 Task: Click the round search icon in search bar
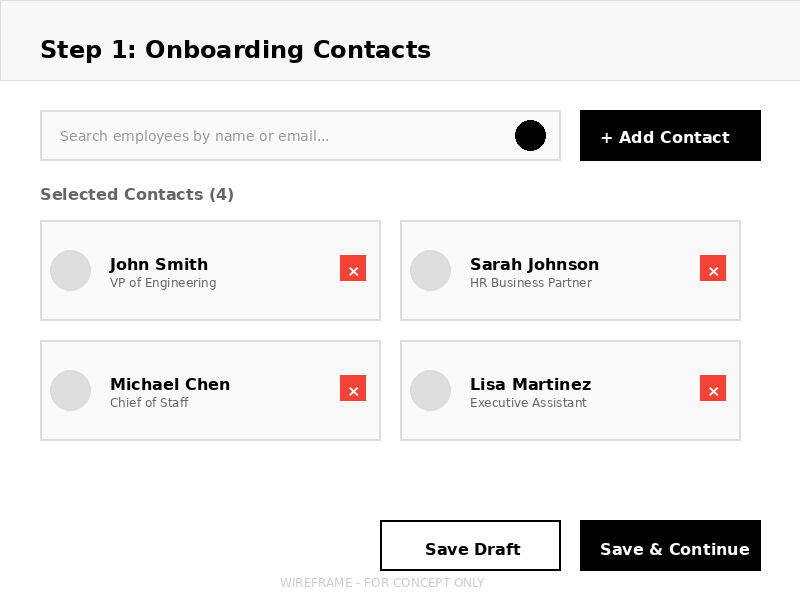tap(530, 136)
